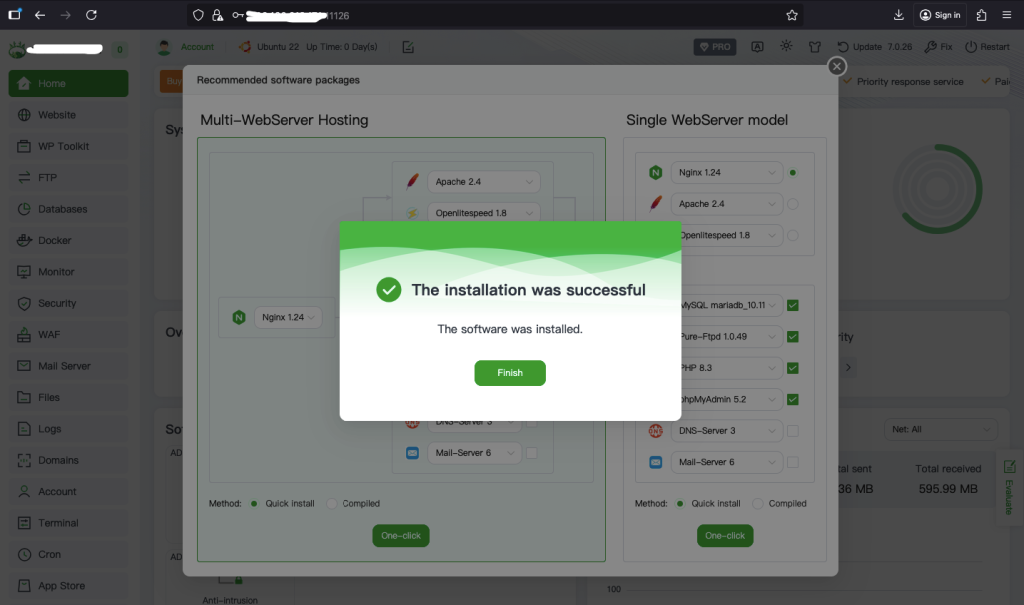Go to the App Store menu
This screenshot has height=605, width=1024.
(61, 586)
